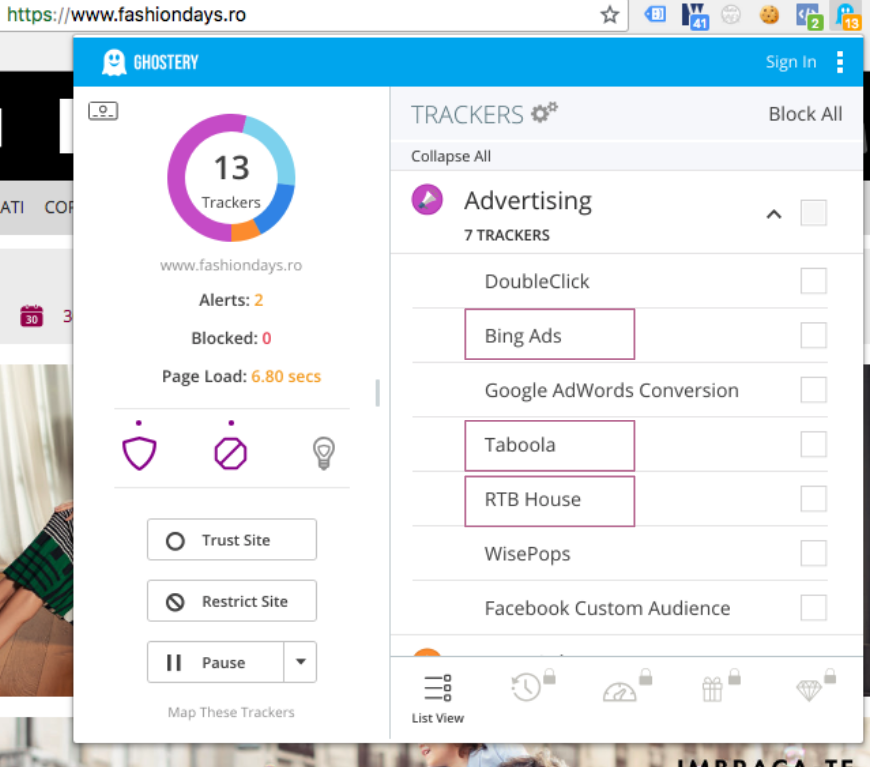Click the Advertising category title
870x767 pixels.
[x=528, y=200]
